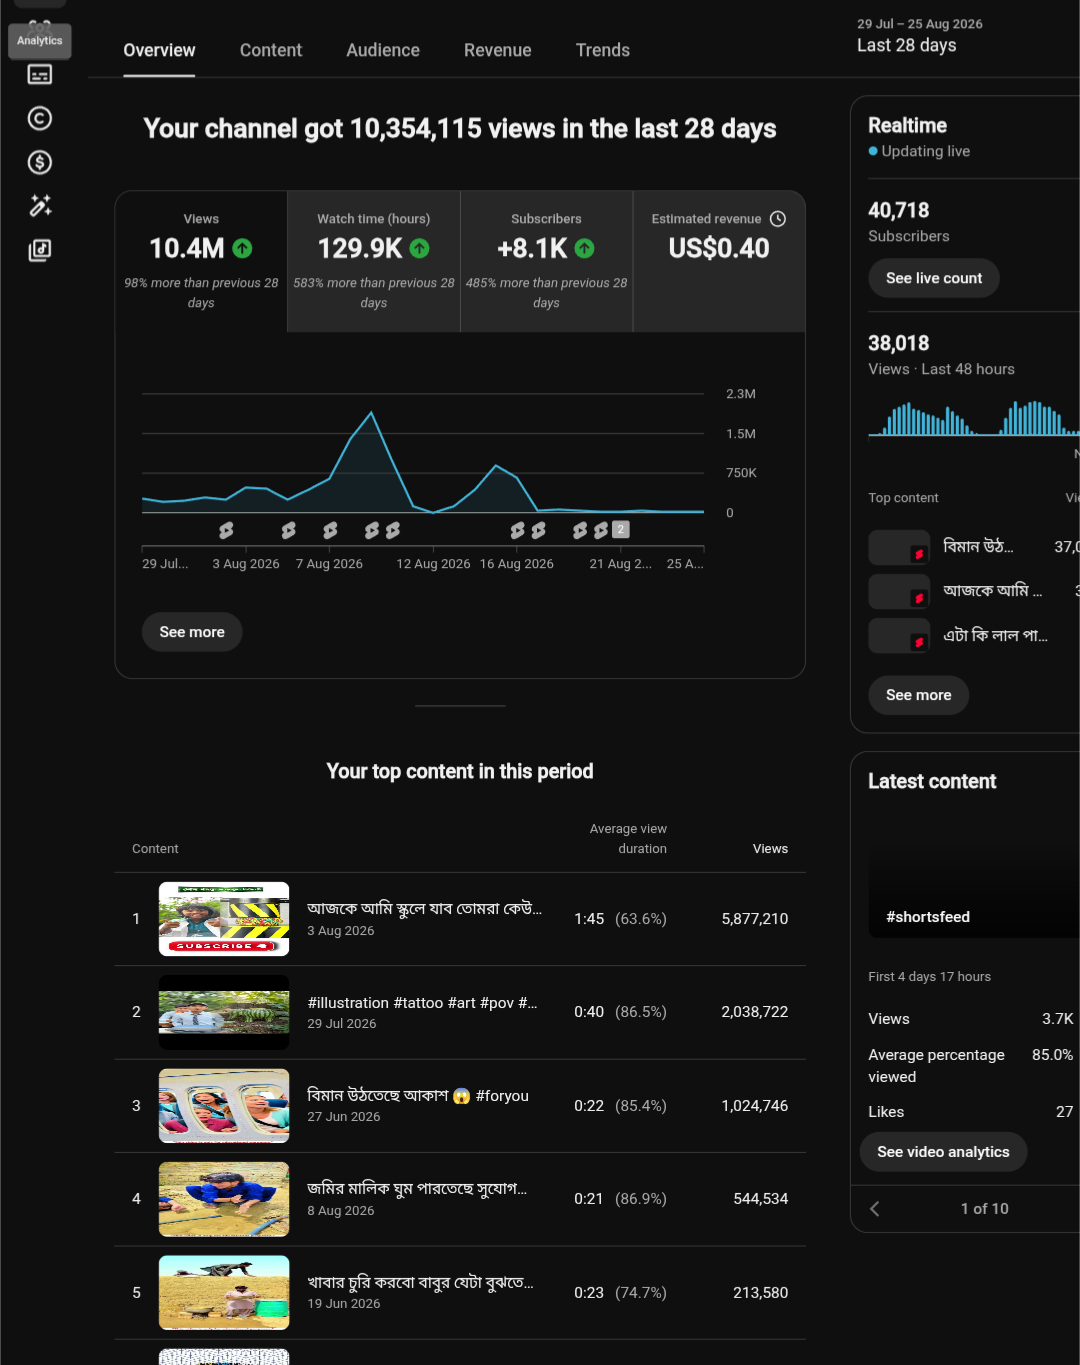Open the Customization magic wand icon
Image resolution: width=1080 pixels, height=1365 pixels.
pos(40,206)
